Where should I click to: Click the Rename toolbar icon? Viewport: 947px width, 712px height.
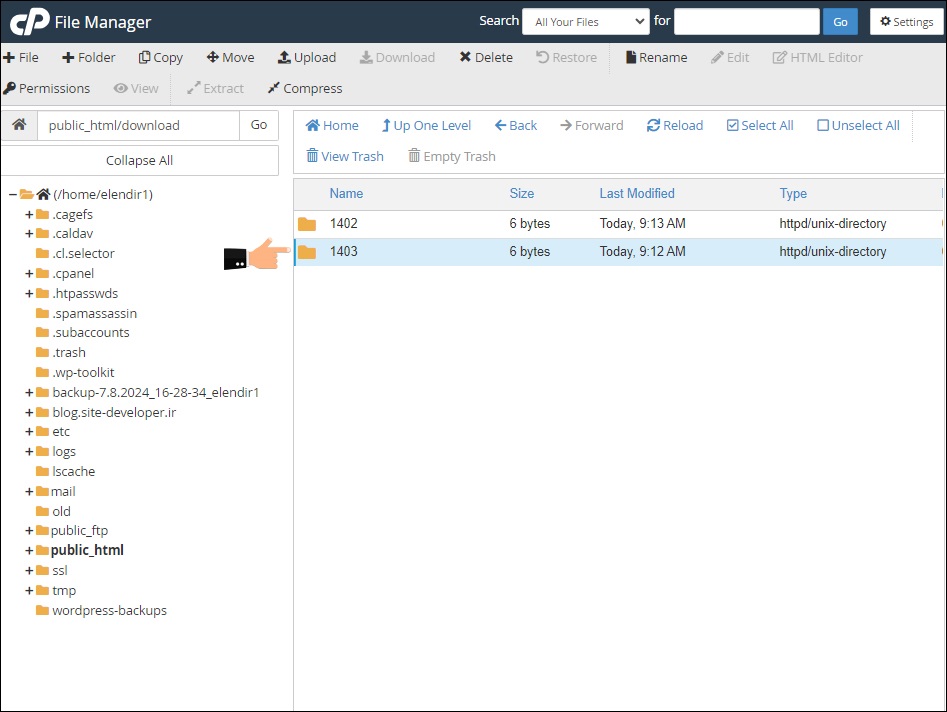tap(631, 58)
